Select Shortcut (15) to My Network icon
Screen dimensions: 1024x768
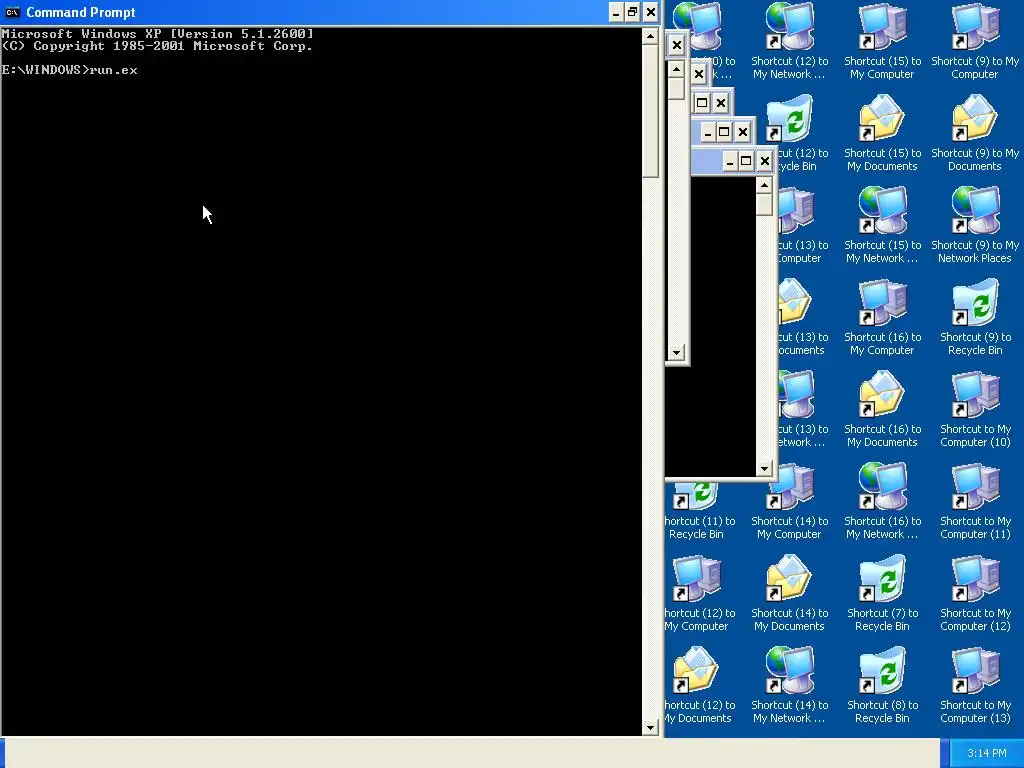pyautogui.click(x=882, y=225)
